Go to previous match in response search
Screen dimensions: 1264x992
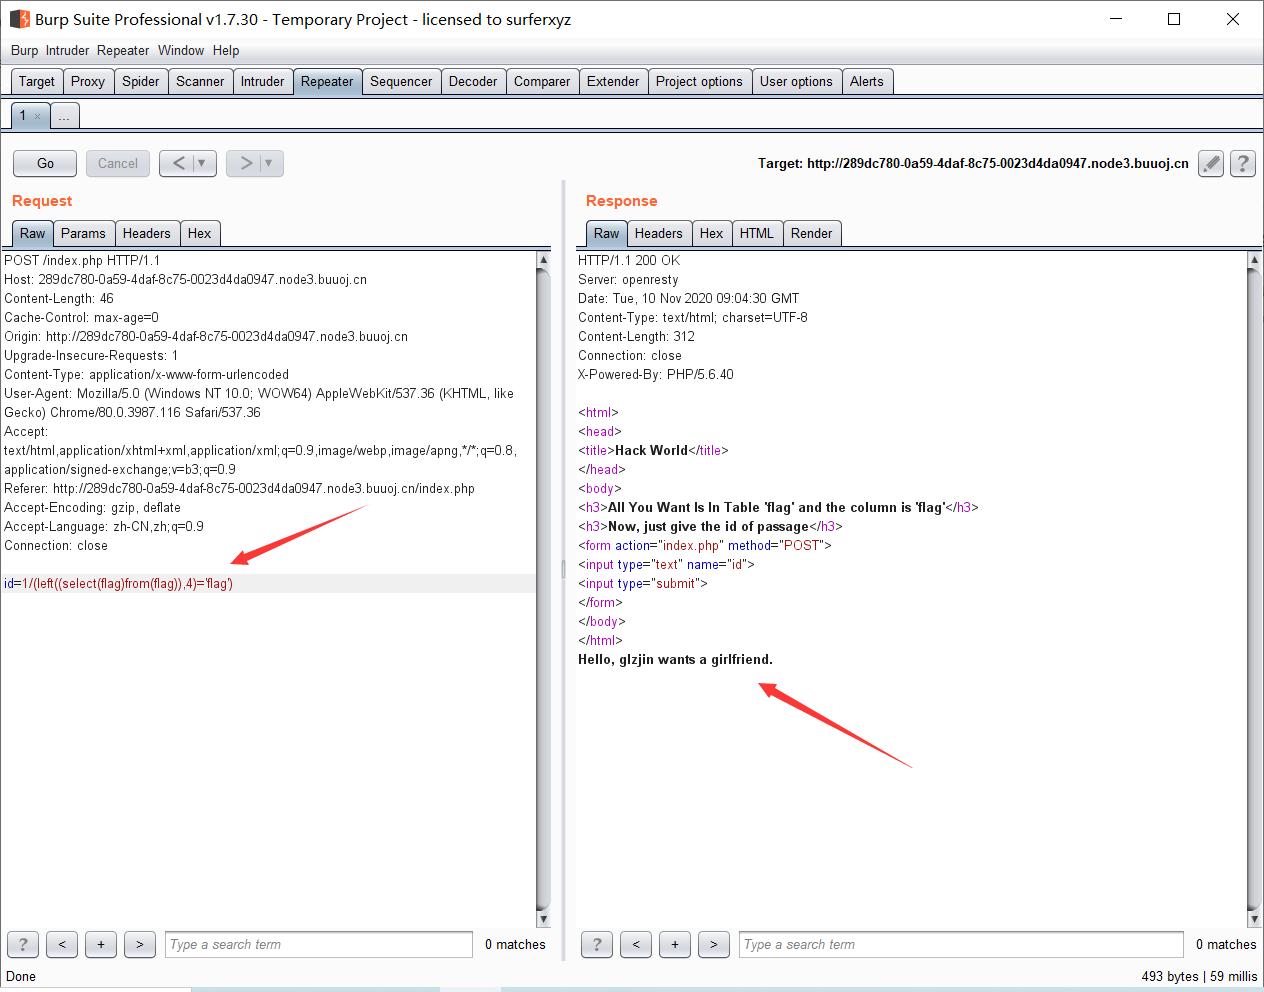point(636,944)
